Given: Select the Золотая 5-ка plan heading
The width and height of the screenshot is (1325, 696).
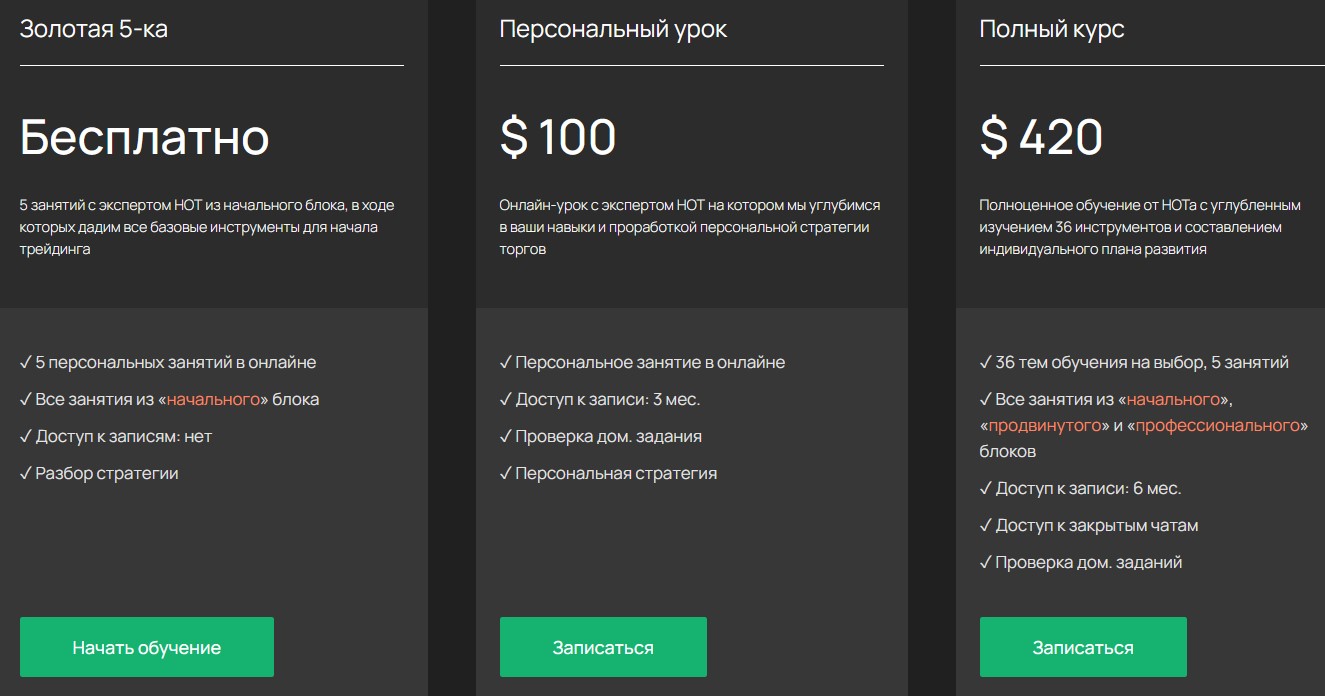Looking at the screenshot, I should (x=94, y=29).
